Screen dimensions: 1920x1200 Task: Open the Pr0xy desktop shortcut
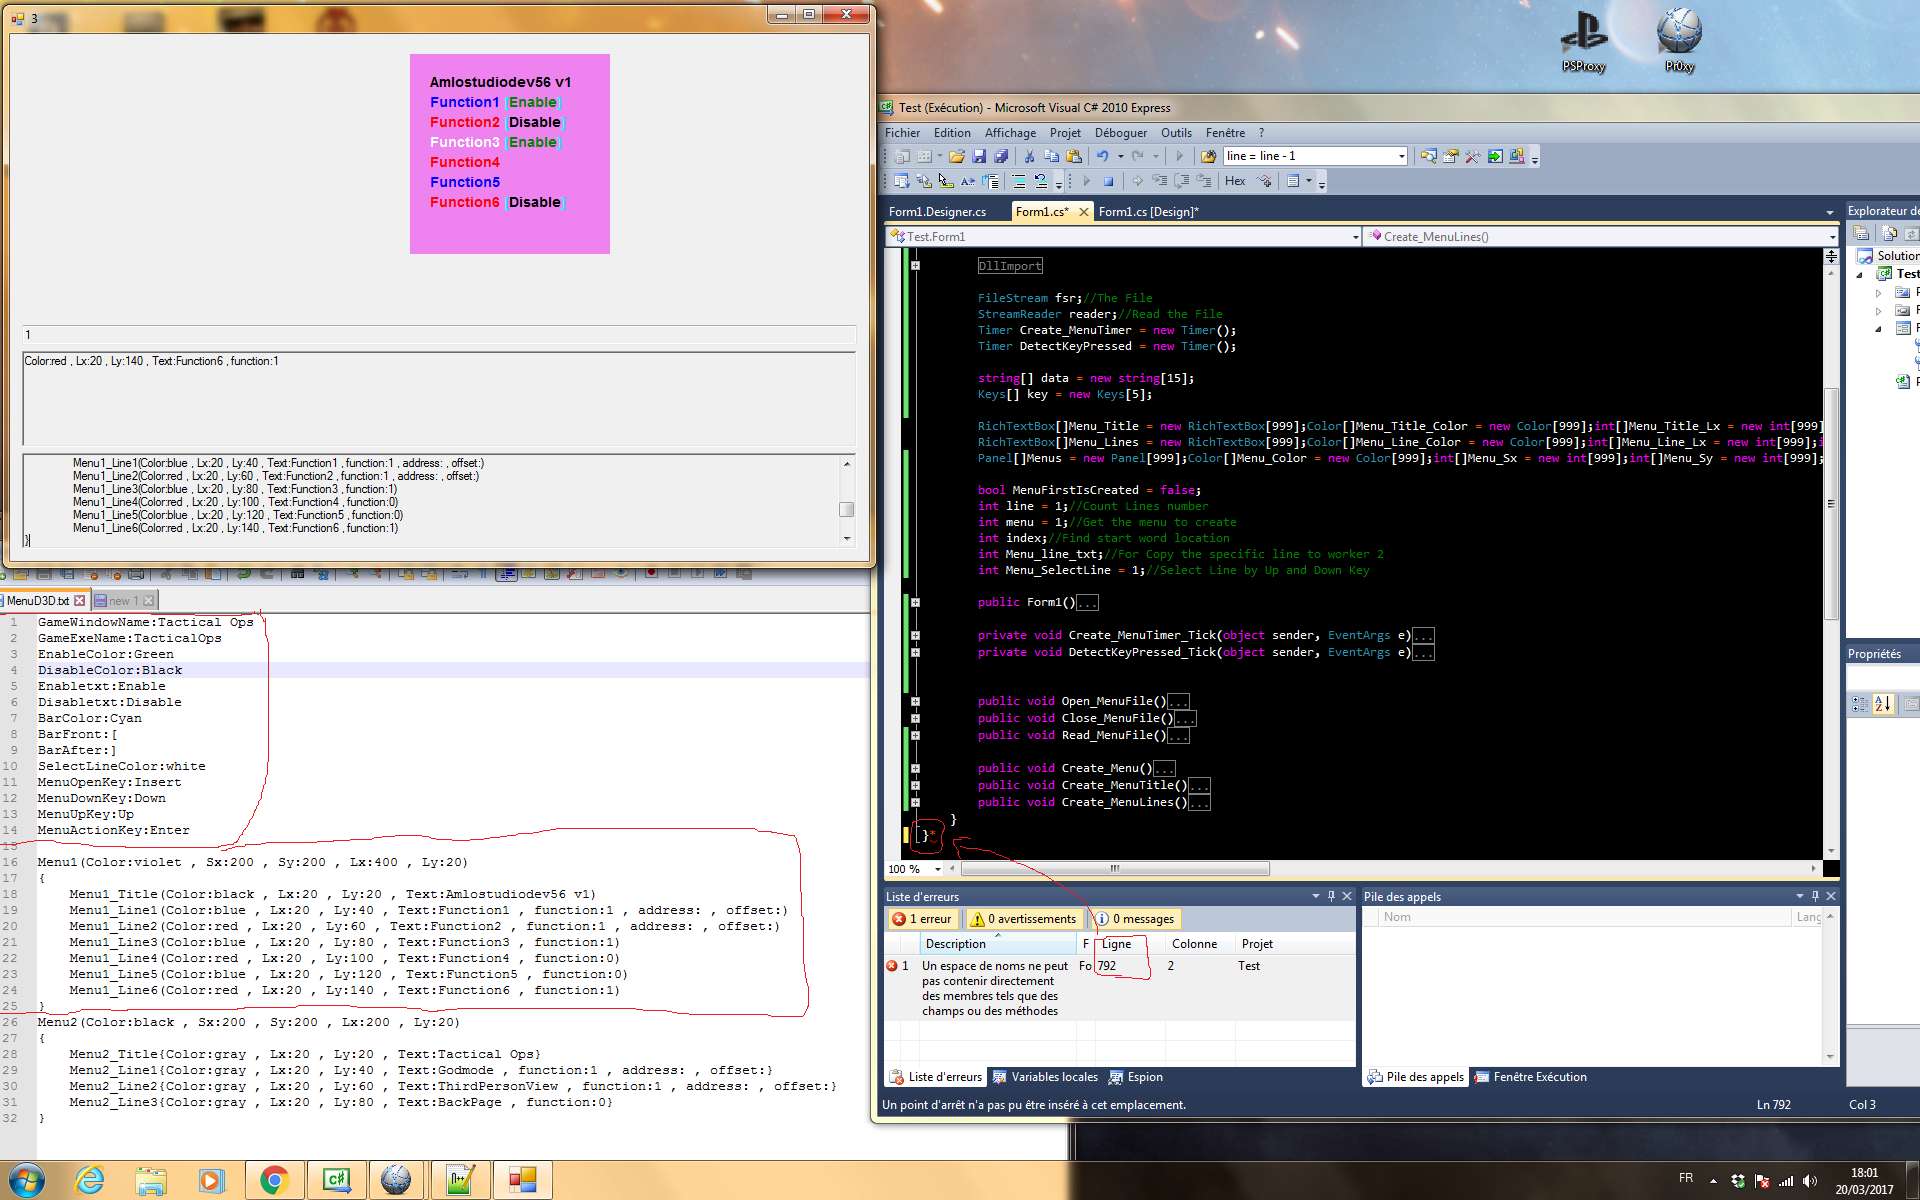(1679, 40)
